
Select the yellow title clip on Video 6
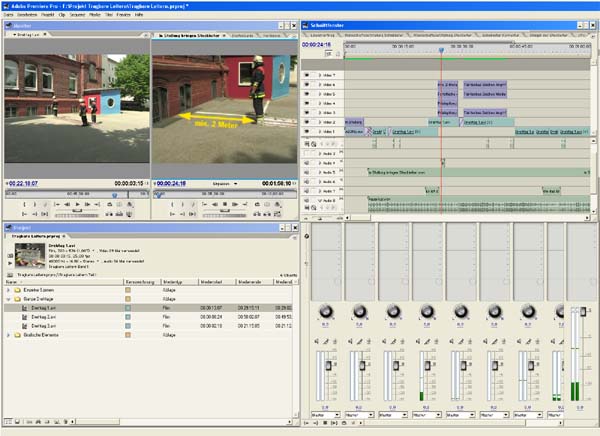point(446,84)
